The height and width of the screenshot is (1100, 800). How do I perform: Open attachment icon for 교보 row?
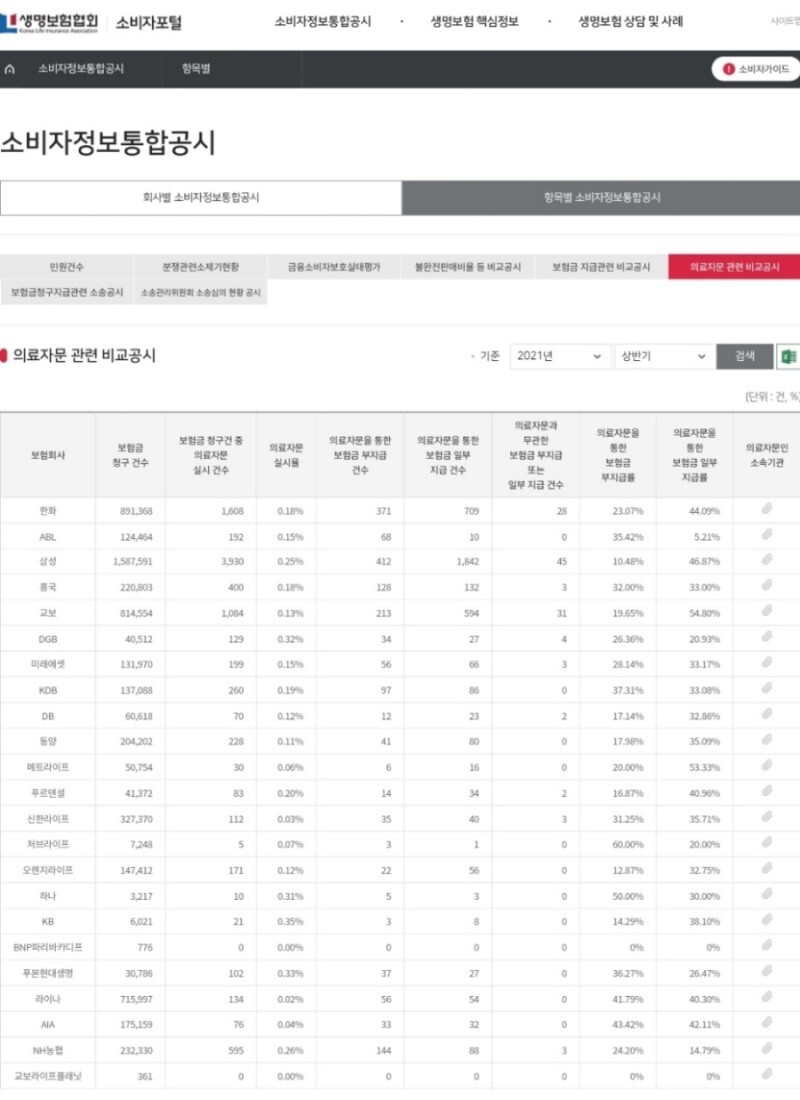767,612
